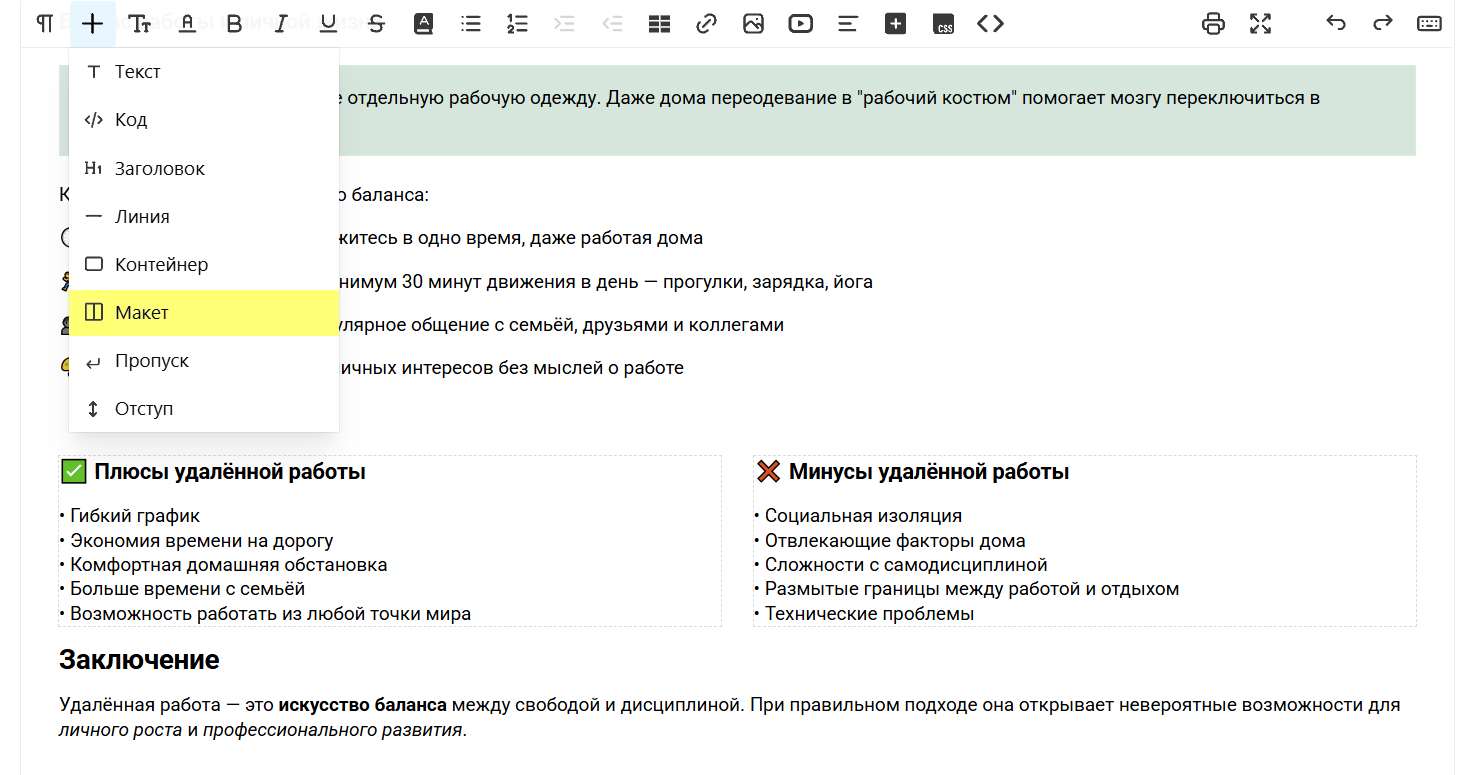This screenshot has width=1475, height=775.
Task: Click the line about общение с семьёй
Action: tap(562, 325)
